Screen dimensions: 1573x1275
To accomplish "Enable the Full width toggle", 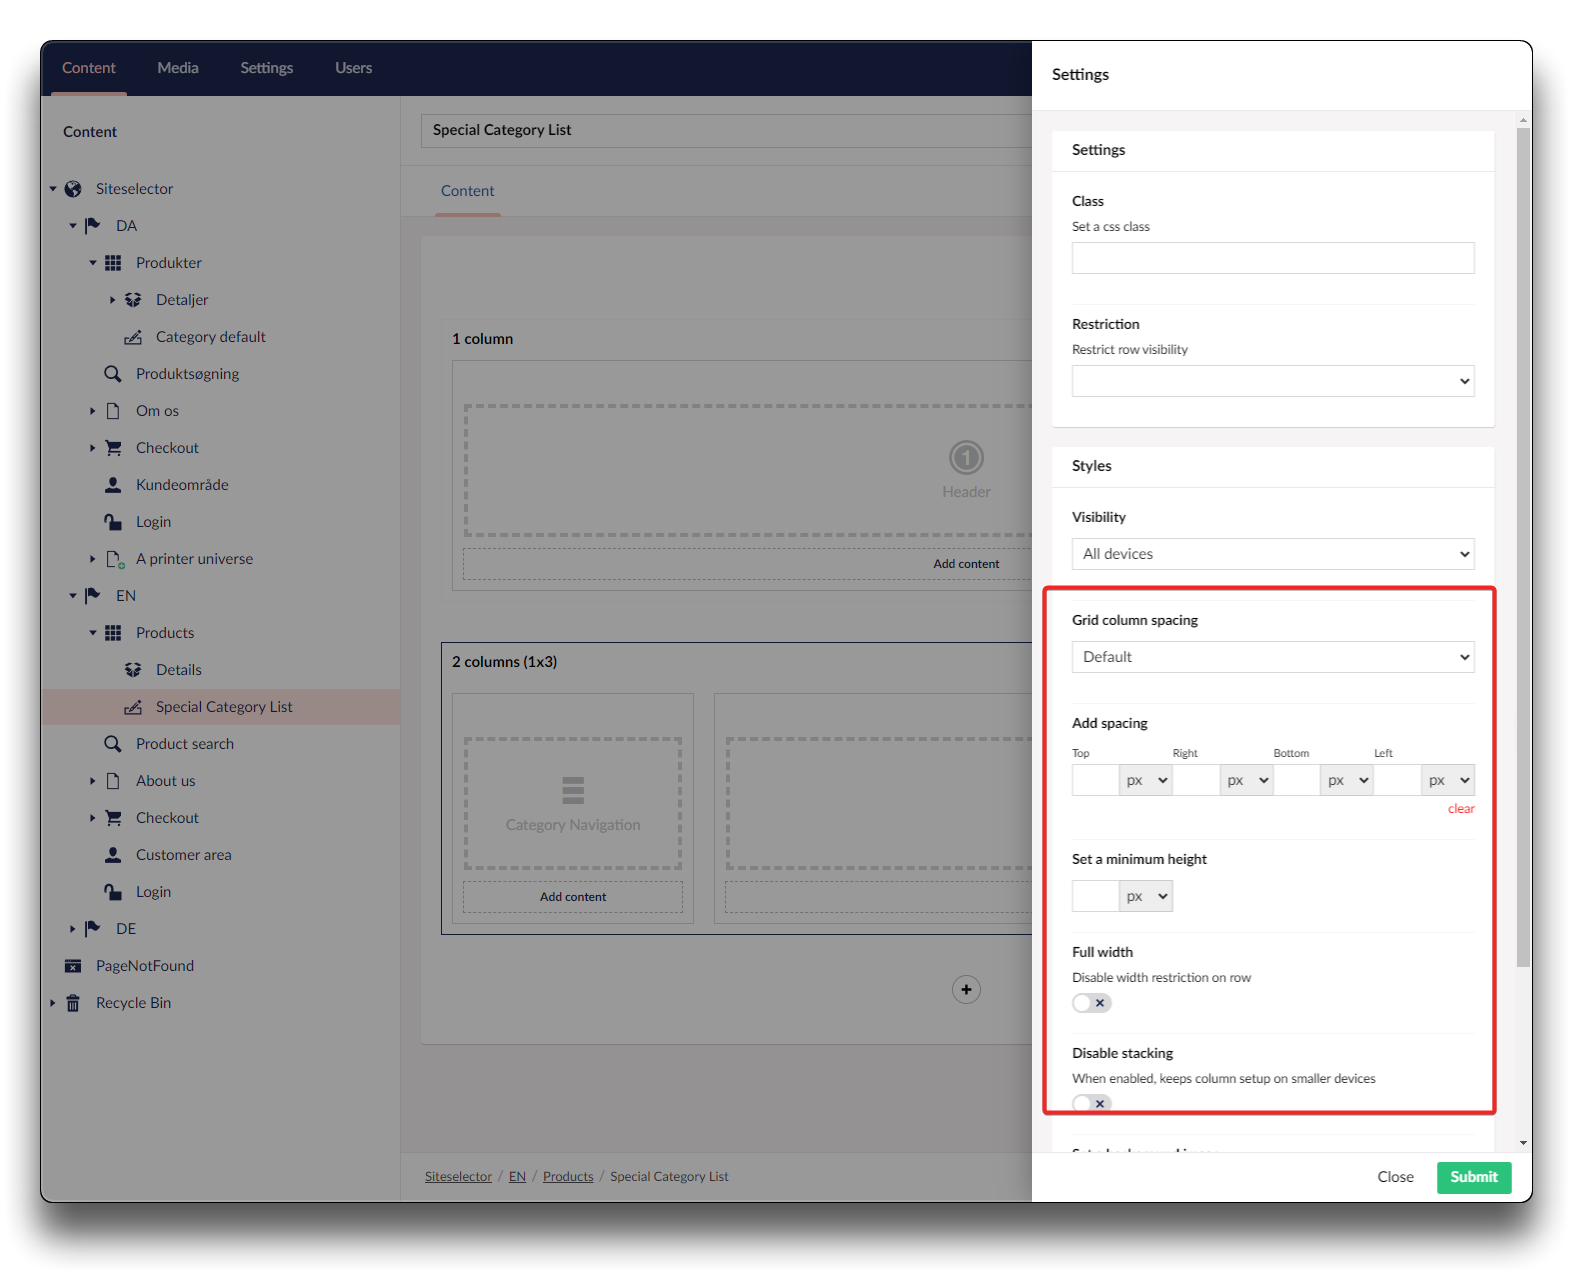I will pyautogui.click(x=1091, y=1003).
